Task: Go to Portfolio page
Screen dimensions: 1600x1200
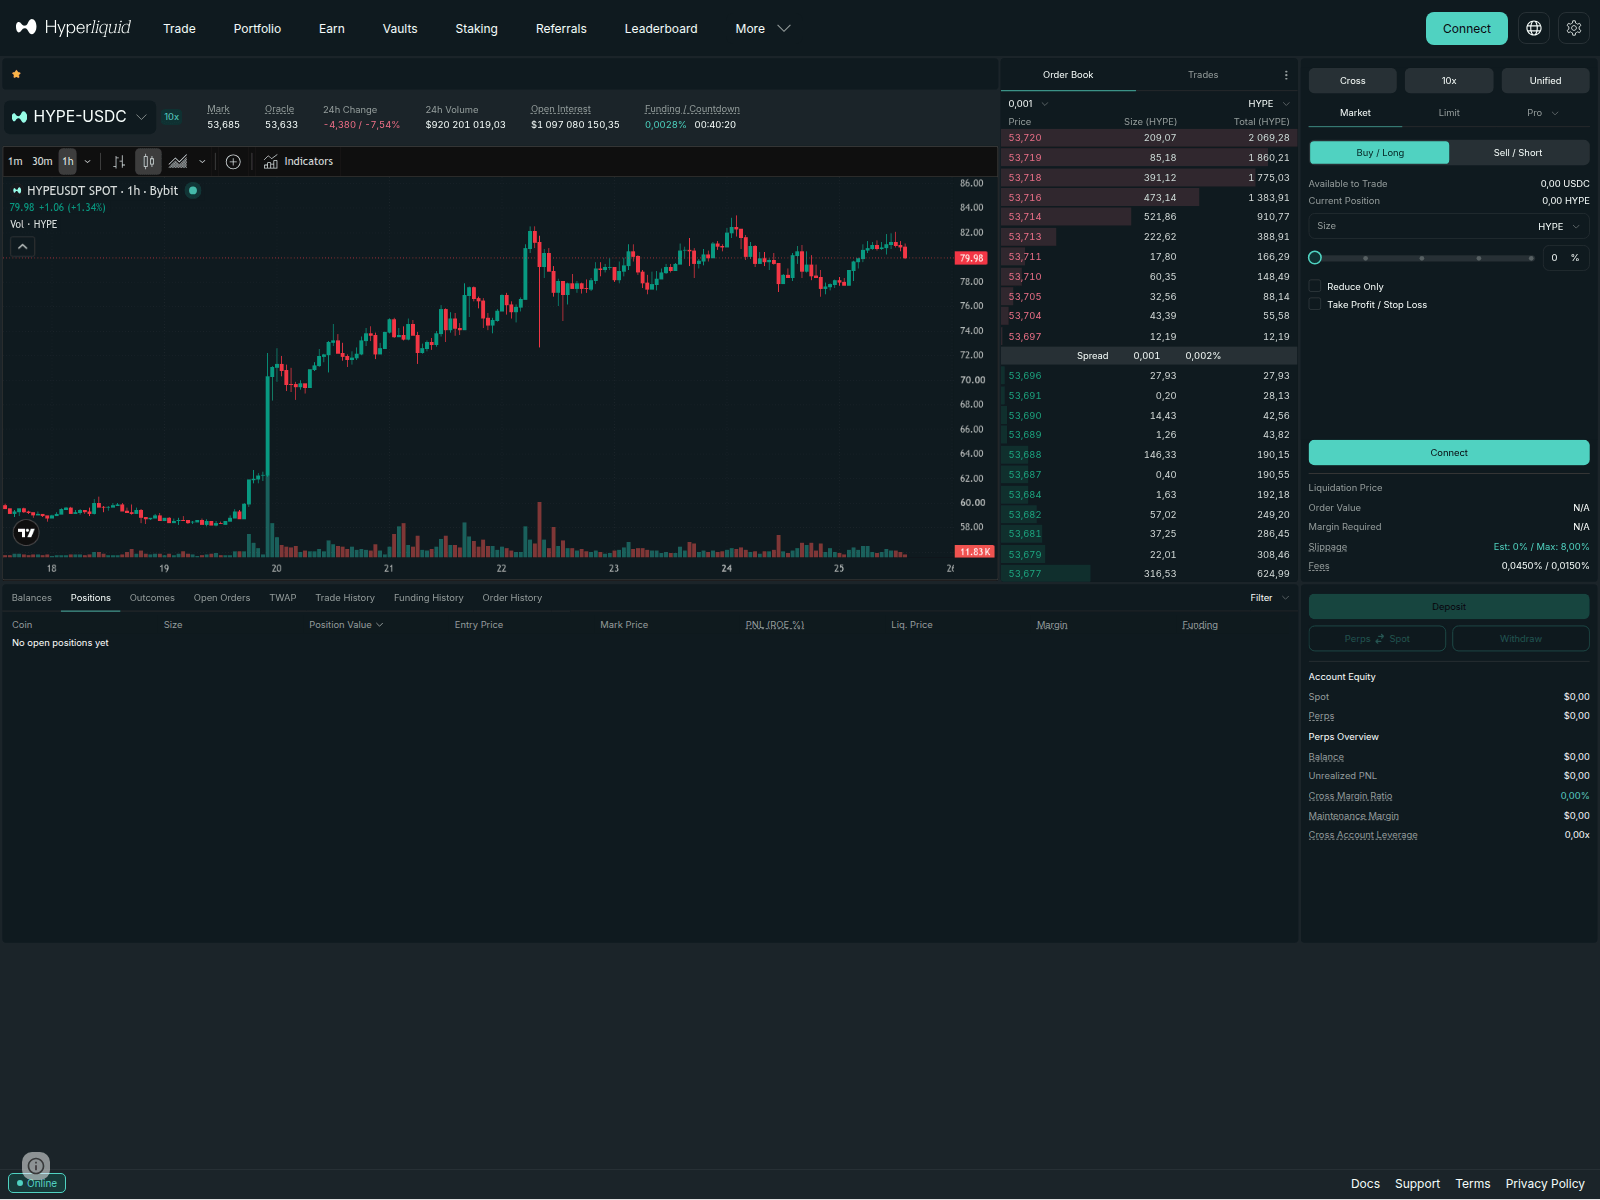Action: pos(257,28)
